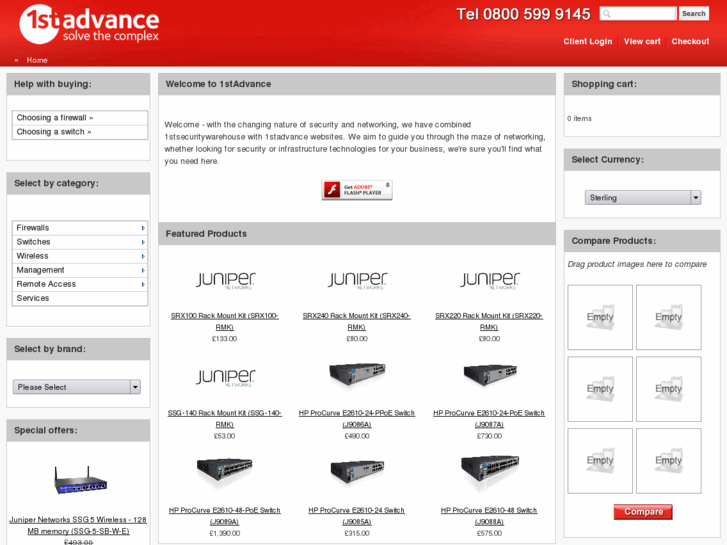
Task: Click the Juniper logo above SRX240 Rack Mount Kit
Action: click(357, 280)
